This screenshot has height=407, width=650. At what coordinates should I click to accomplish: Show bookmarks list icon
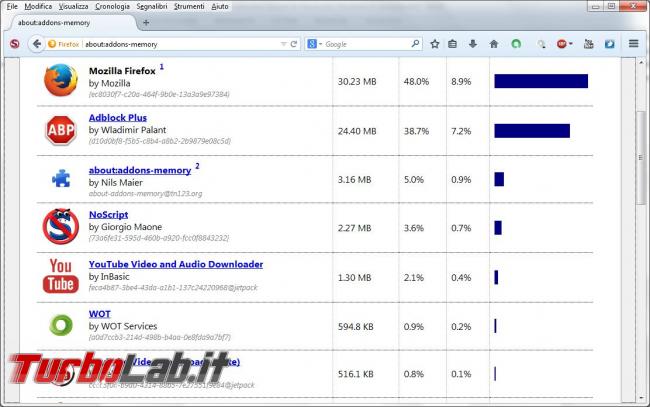pos(452,44)
